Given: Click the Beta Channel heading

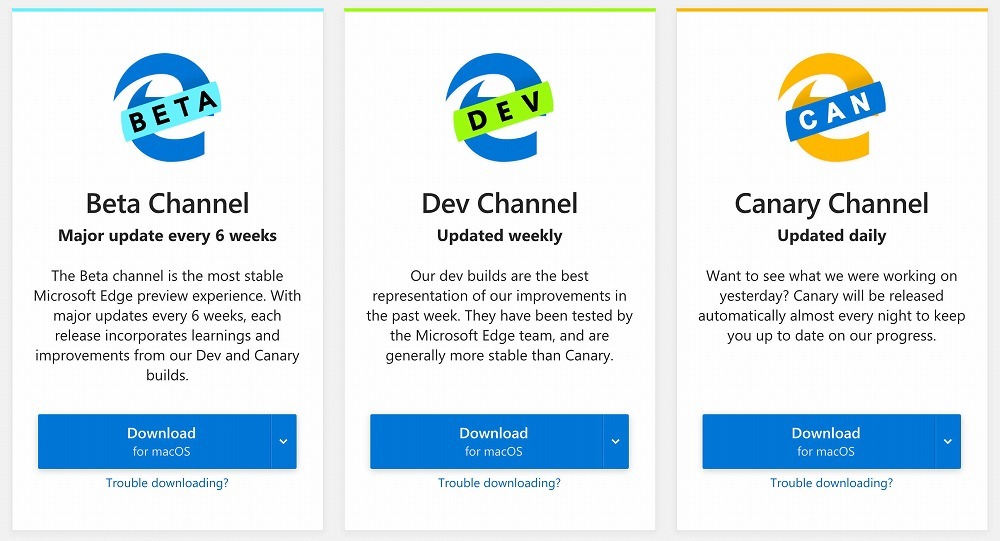Looking at the screenshot, I should [167, 203].
